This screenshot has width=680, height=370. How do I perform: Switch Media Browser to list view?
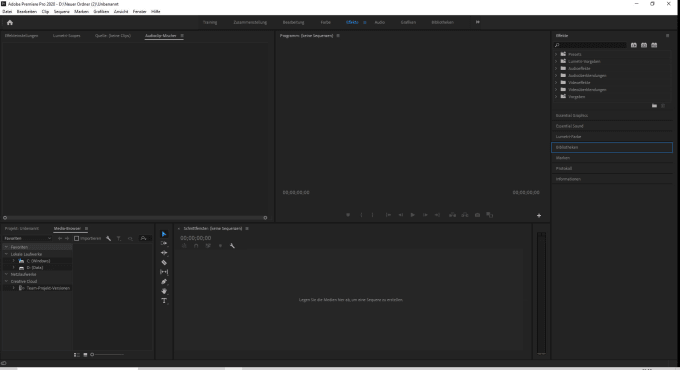pyautogui.click(x=77, y=355)
